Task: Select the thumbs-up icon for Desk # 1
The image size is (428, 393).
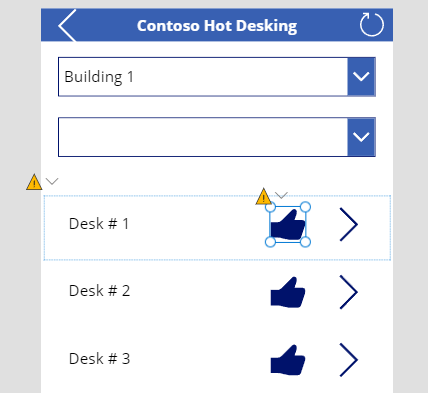Action: click(288, 224)
